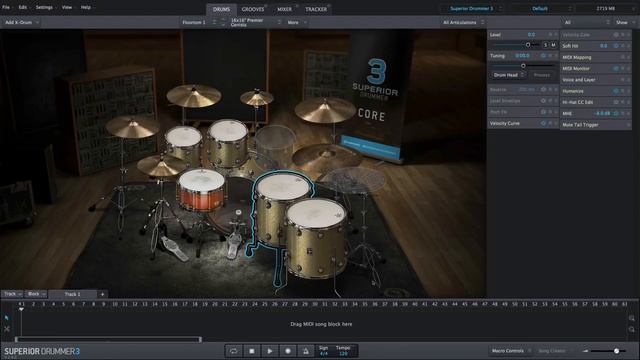640x360 pixels.
Task: Open the Track menu button
Action: coord(13,294)
